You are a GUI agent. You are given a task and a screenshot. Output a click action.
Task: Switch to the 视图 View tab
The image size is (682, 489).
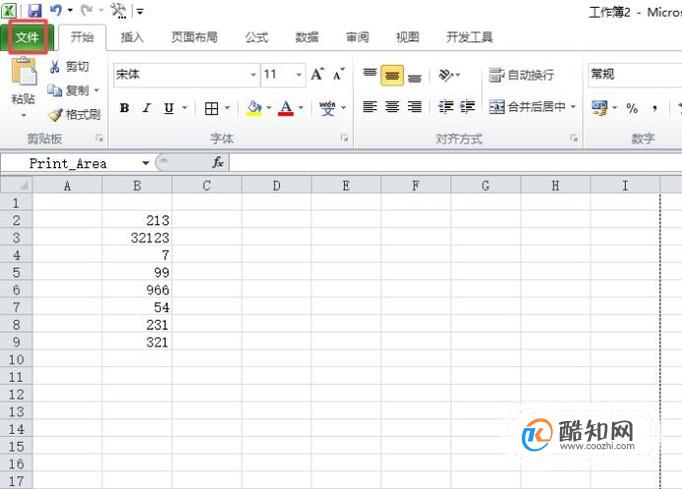[x=407, y=37]
